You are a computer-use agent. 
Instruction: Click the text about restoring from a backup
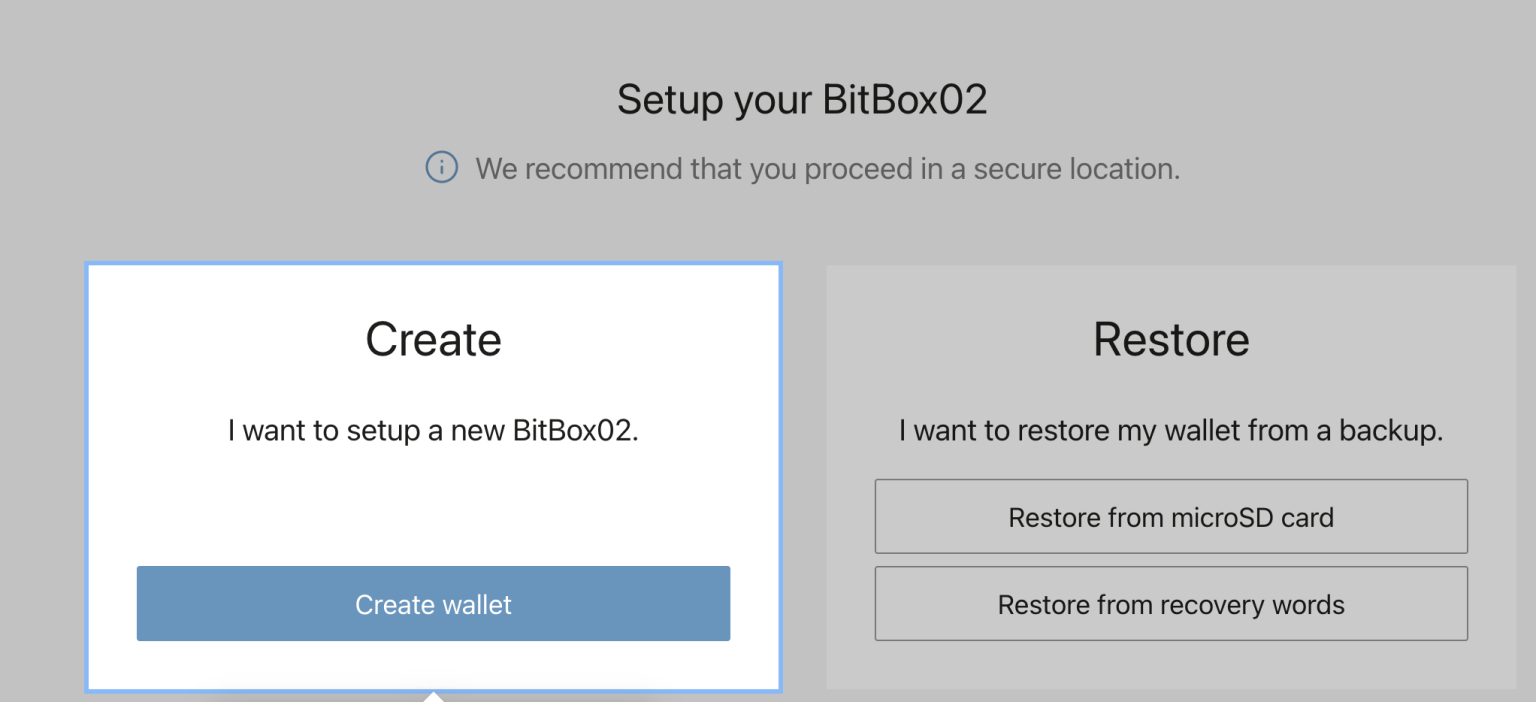coord(1170,430)
